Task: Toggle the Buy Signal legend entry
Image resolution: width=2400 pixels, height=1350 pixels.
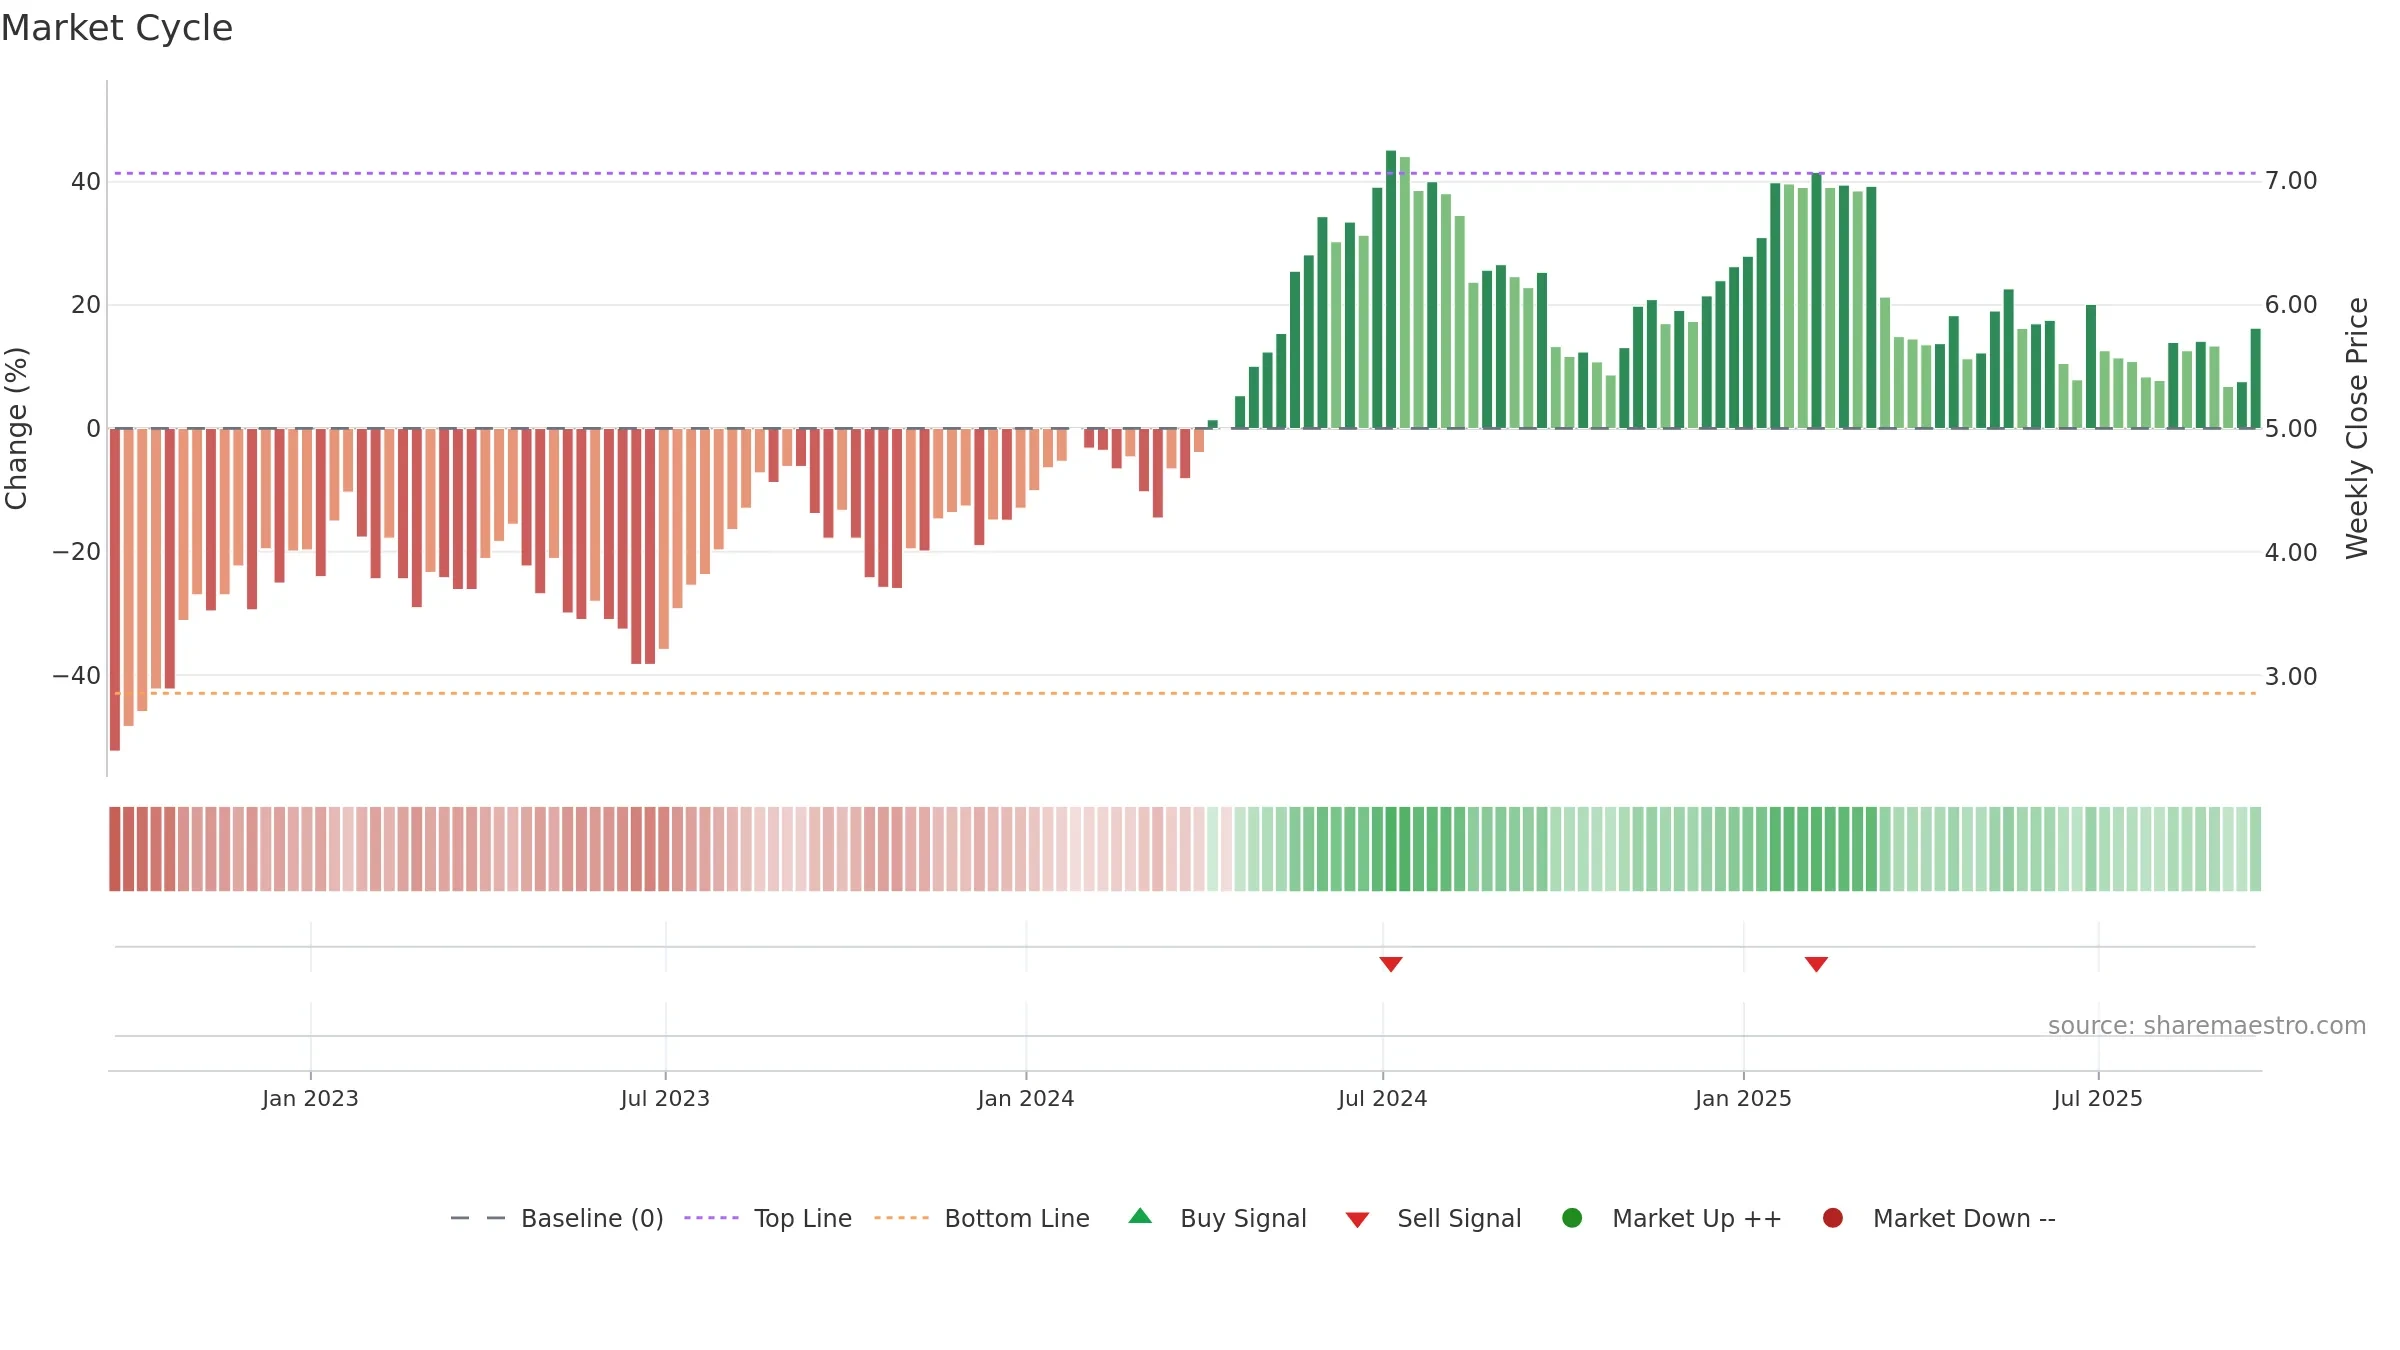Action: coord(1217,1218)
